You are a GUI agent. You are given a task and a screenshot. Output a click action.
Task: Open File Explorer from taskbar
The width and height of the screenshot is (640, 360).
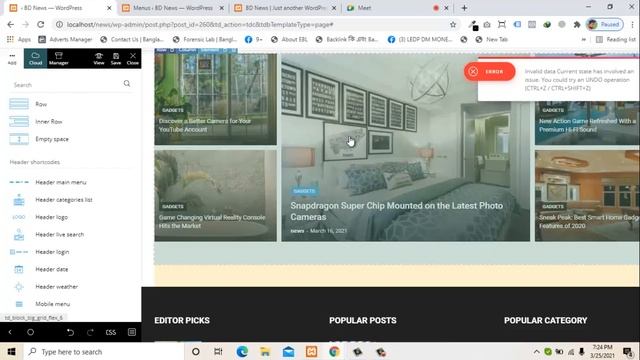[265, 351]
